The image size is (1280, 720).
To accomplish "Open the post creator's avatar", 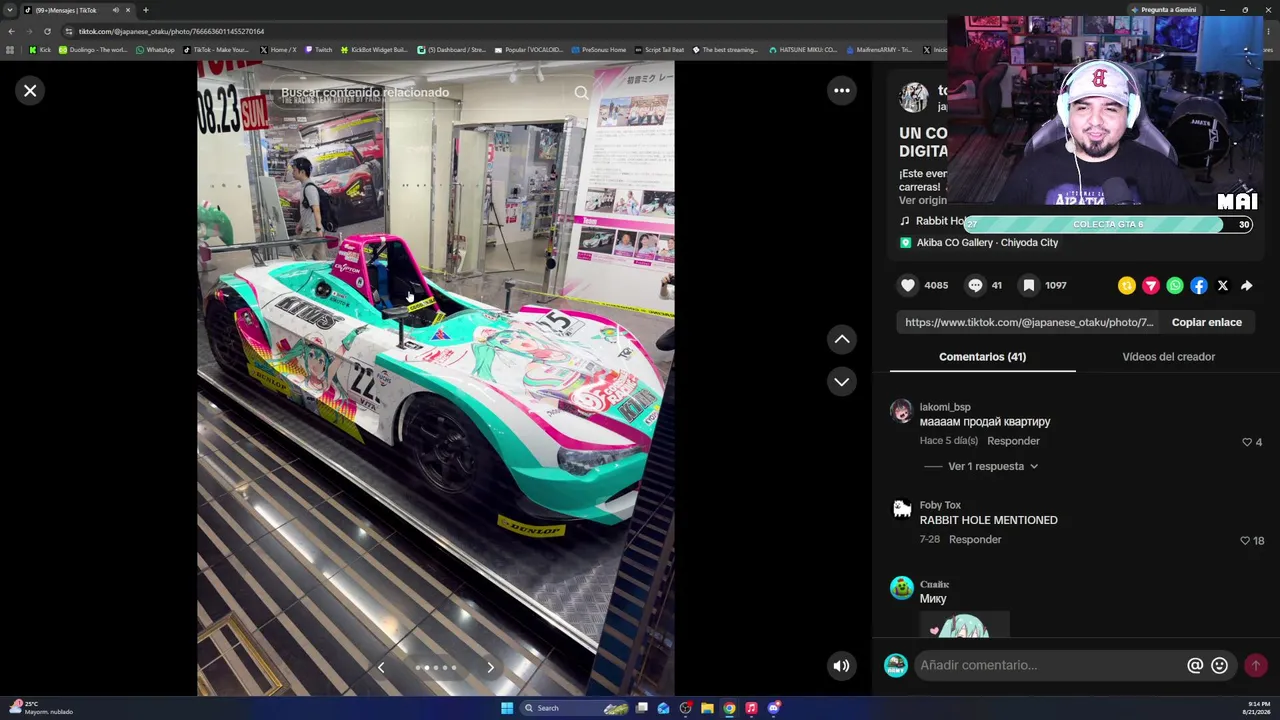I will (913, 98).
